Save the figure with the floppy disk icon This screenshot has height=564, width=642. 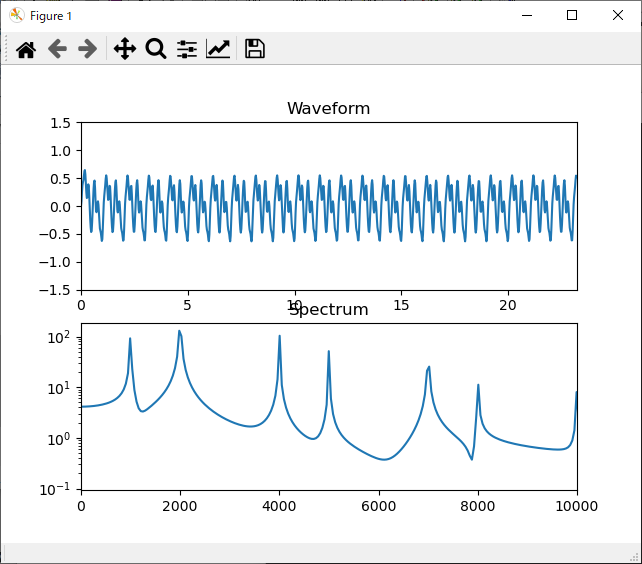pos(254,49)
